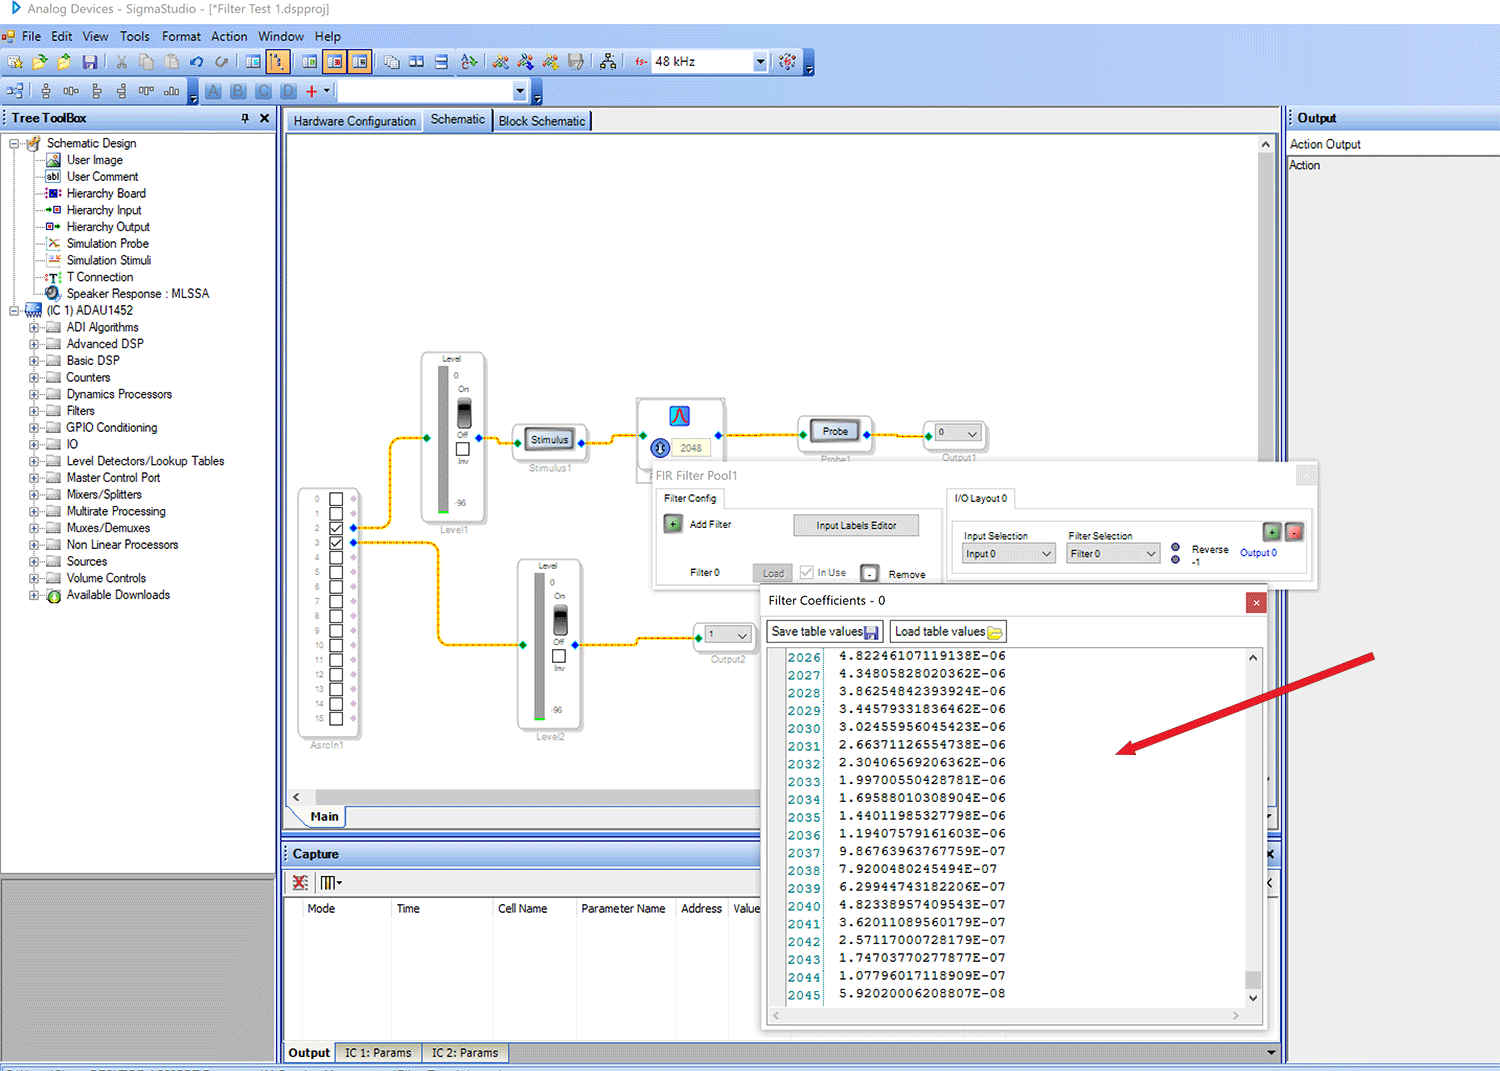Click the Paste clipboard icon
The width and height of the screenshot is (1500, 1071).
172,62
